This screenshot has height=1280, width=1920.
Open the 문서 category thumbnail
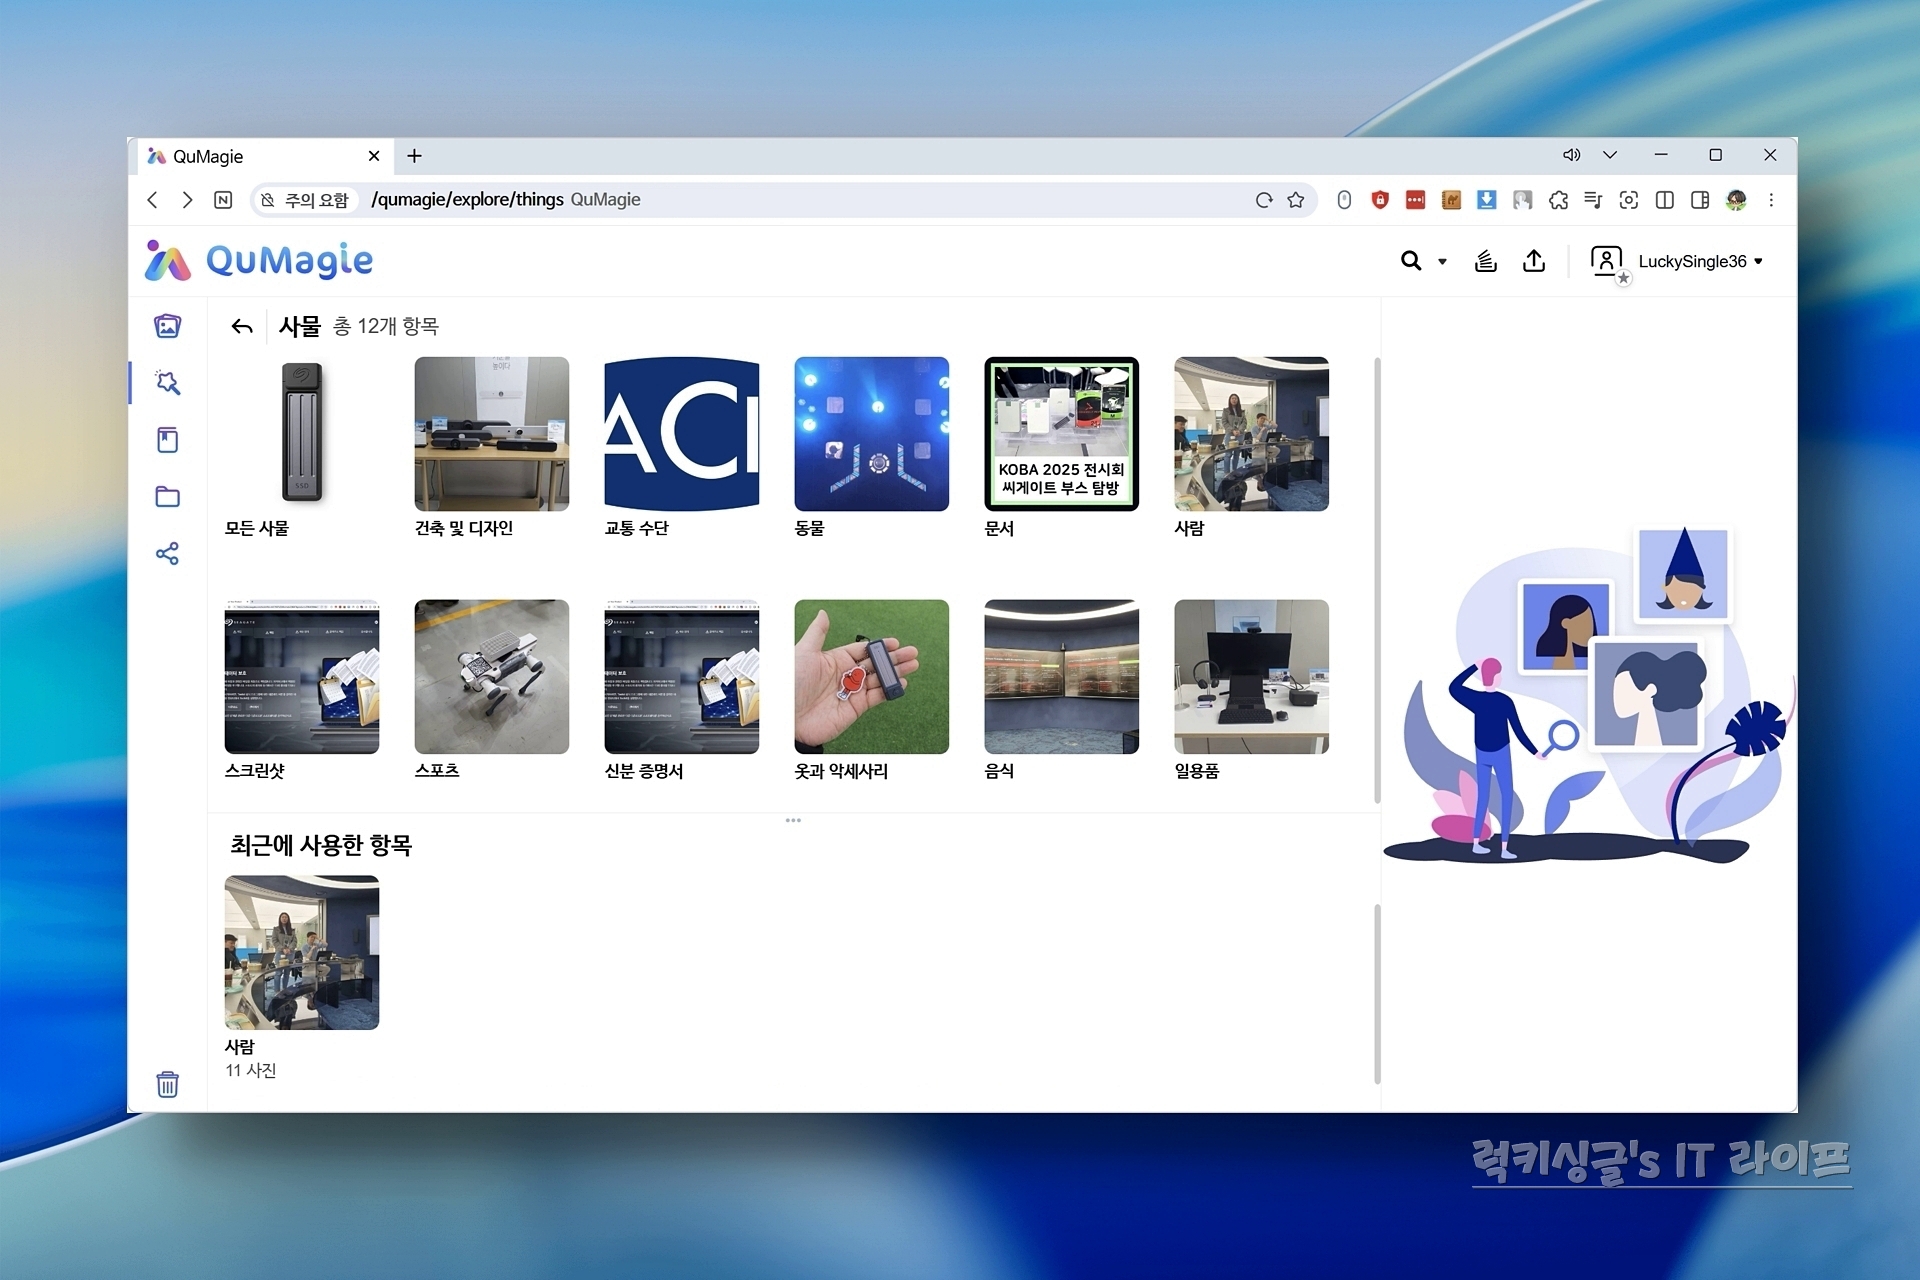(1062, 434)
